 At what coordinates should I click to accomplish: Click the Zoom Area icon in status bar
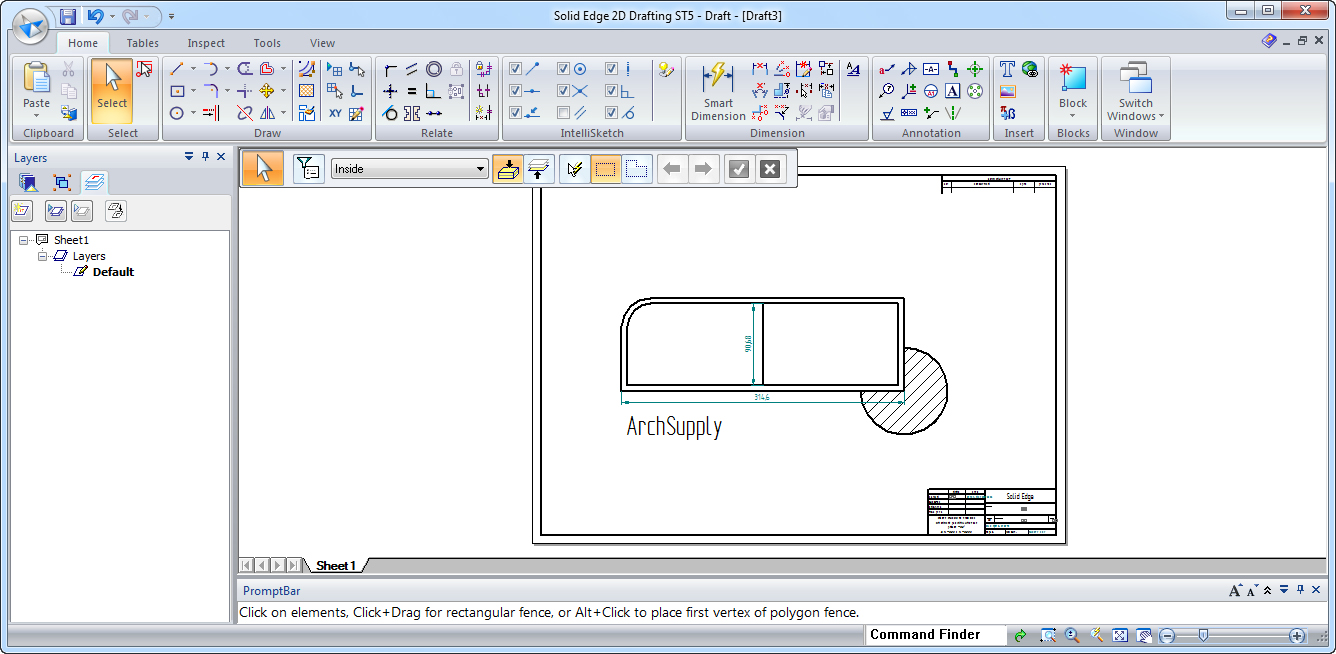1048,635
